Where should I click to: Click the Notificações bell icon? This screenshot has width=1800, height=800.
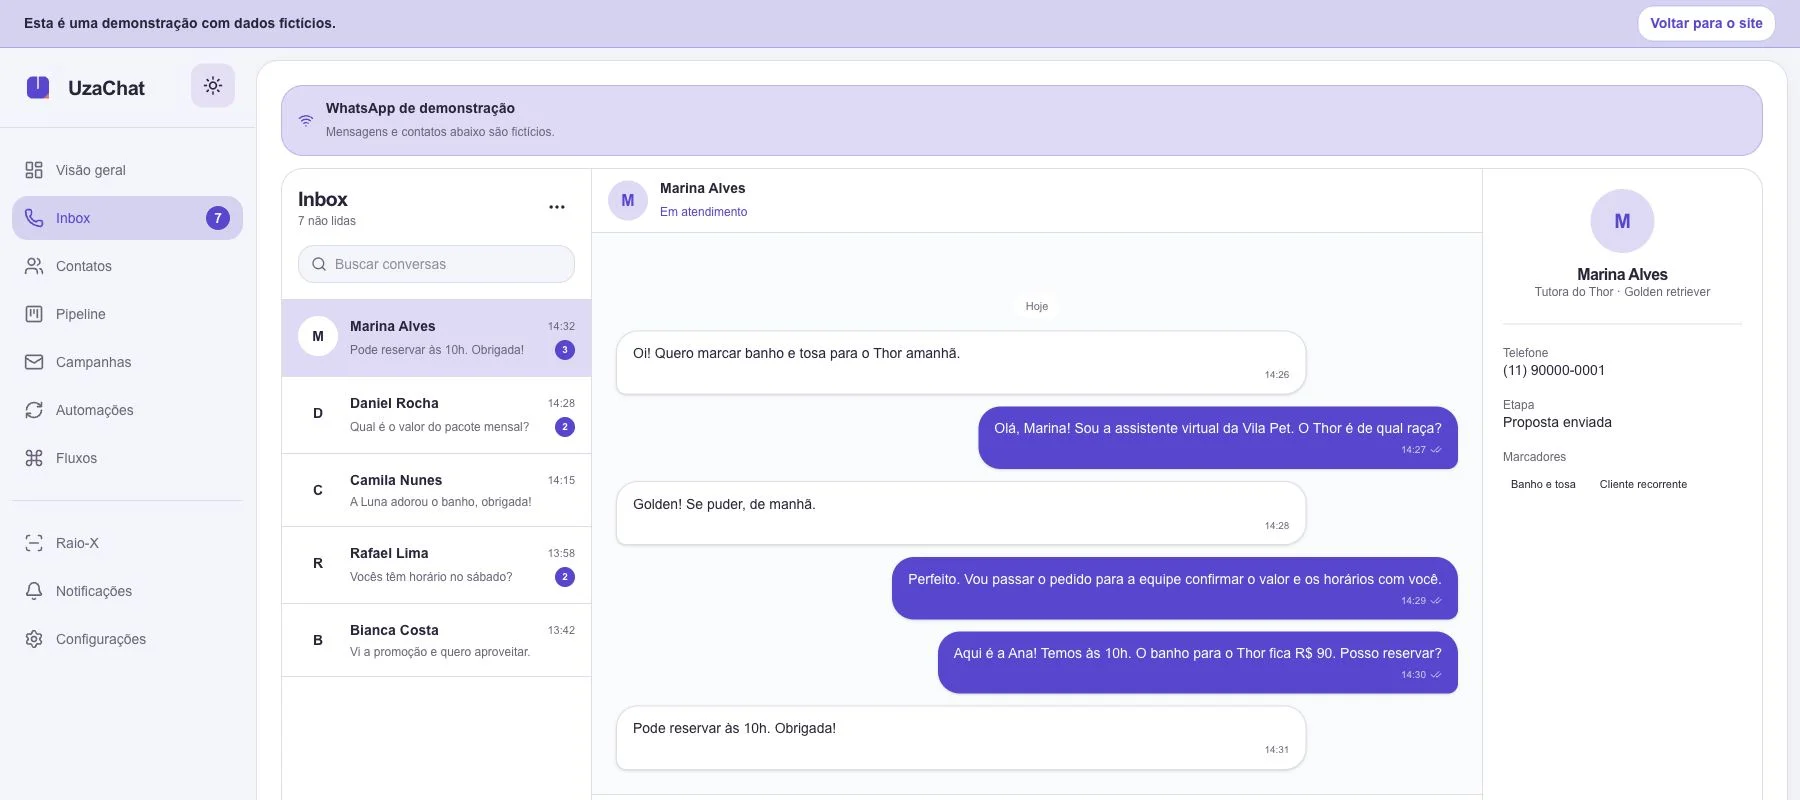tap(34, 591)
